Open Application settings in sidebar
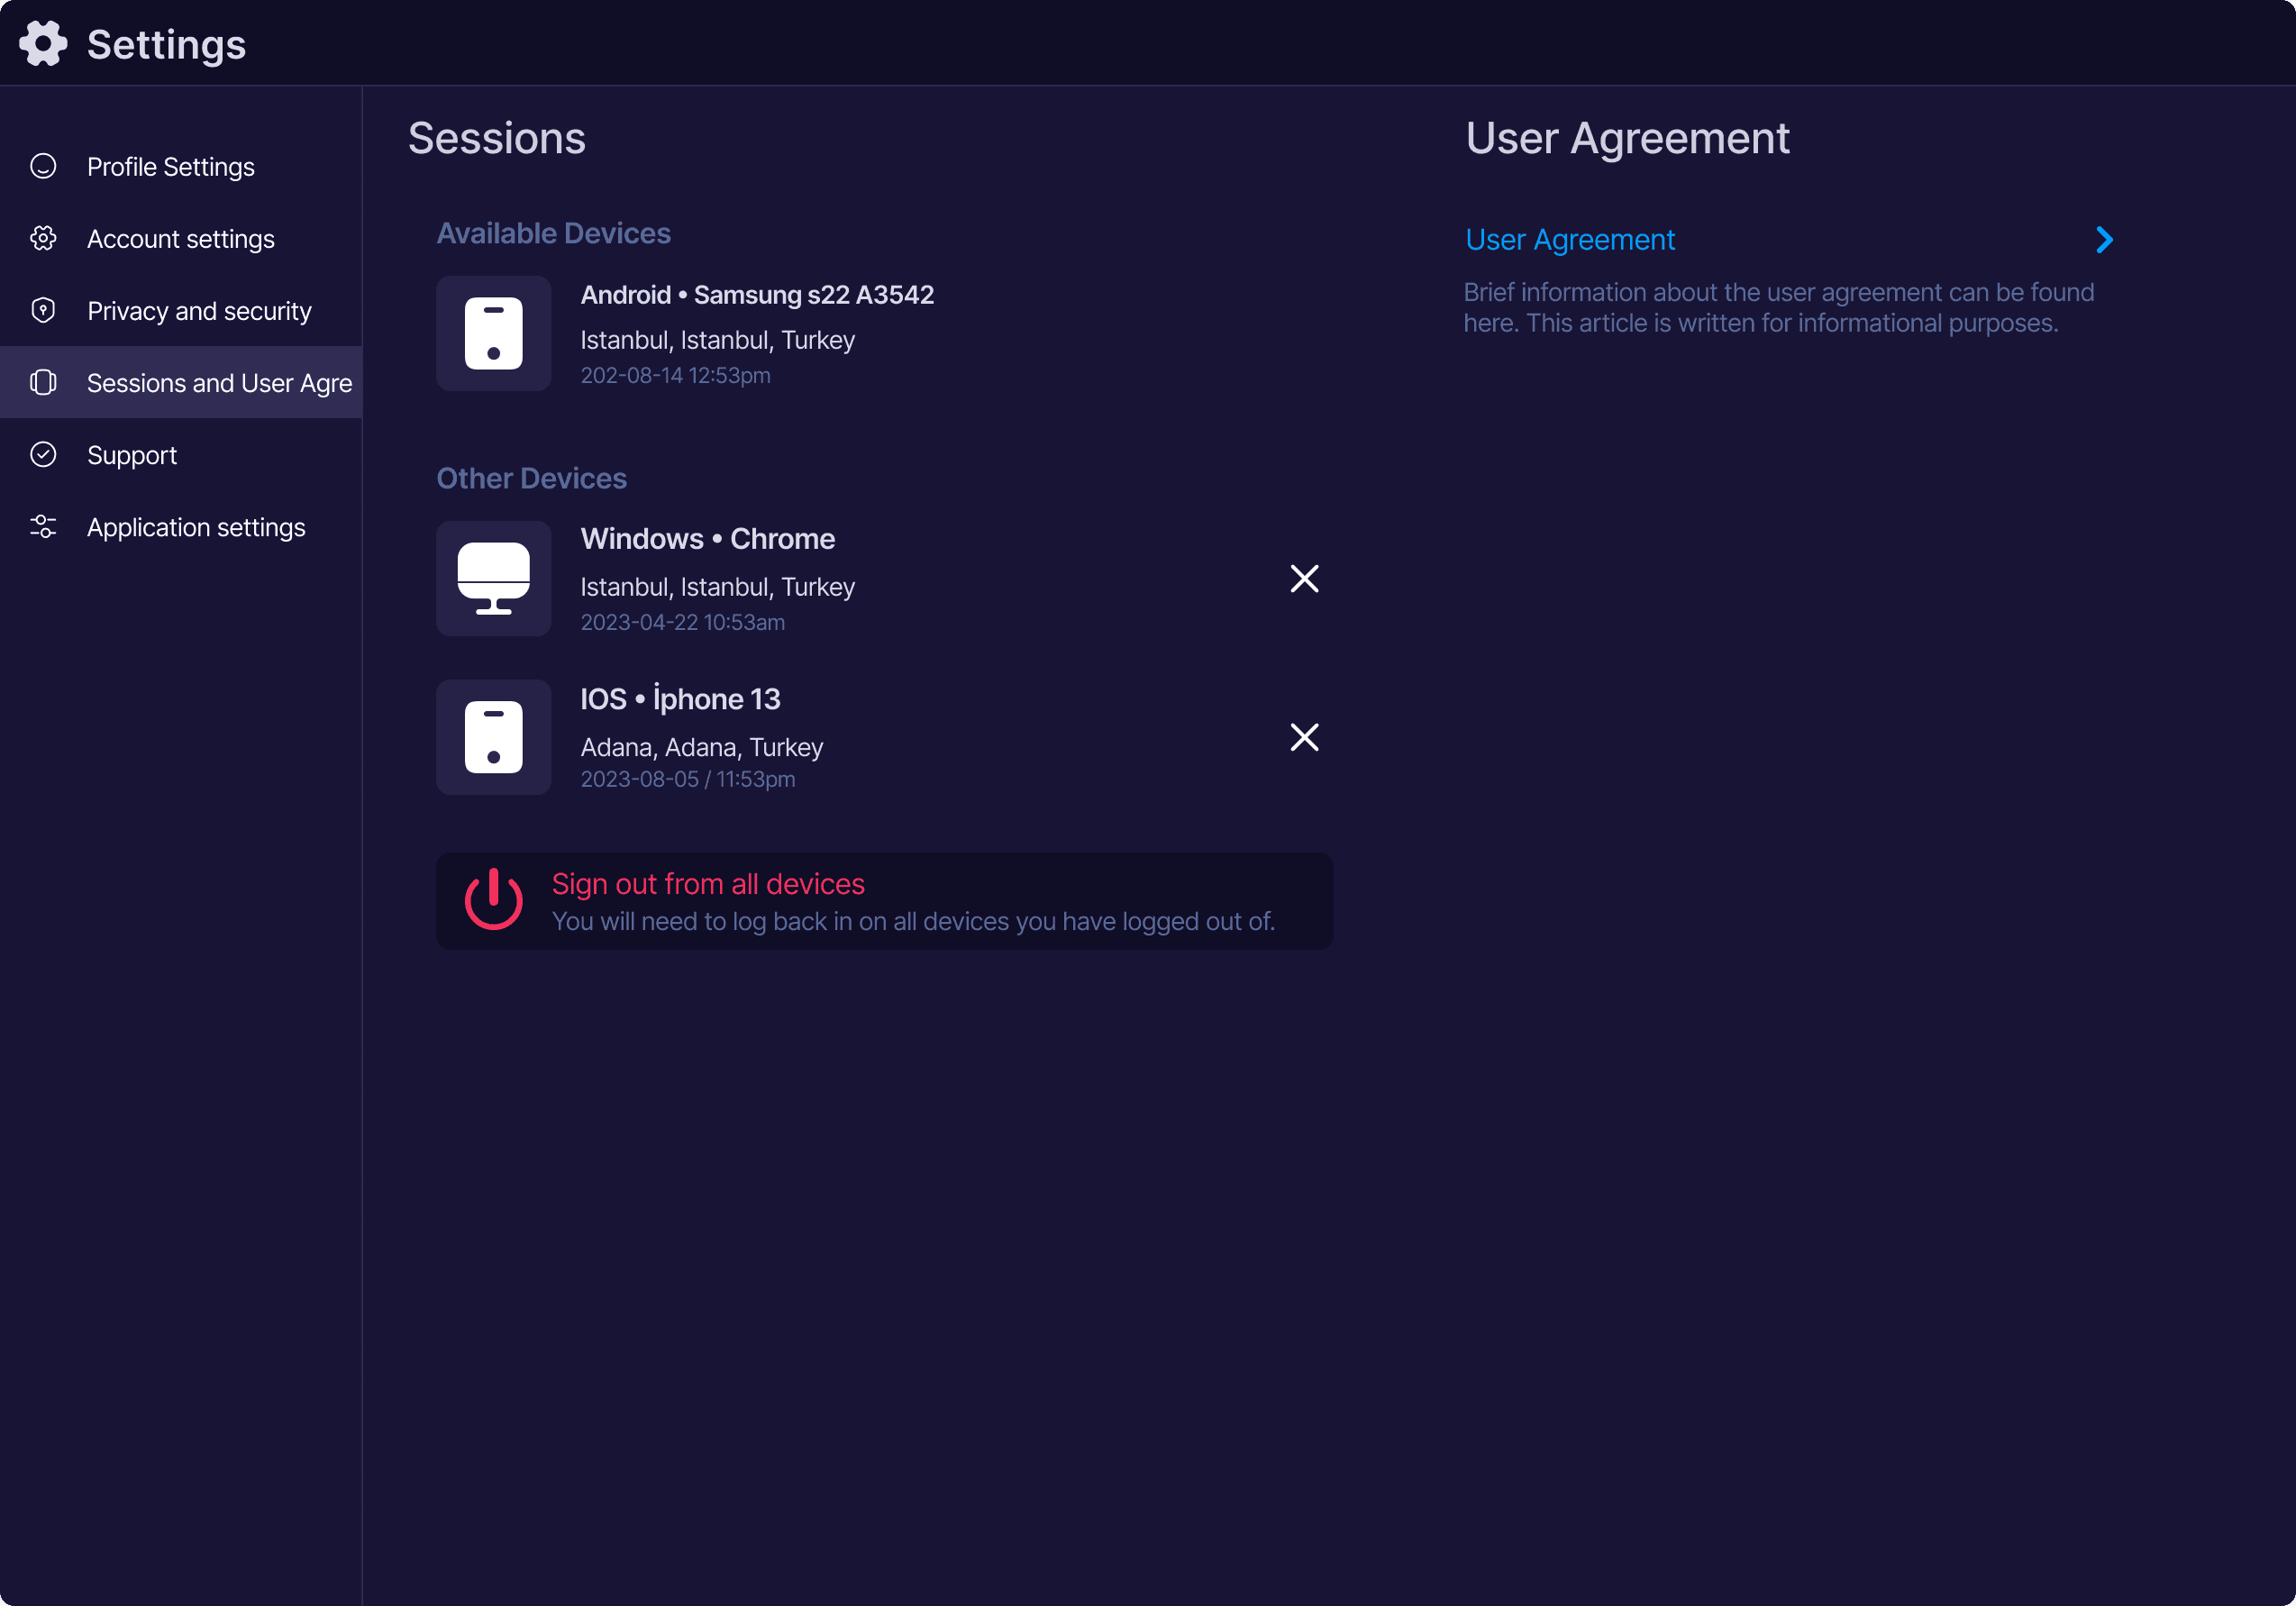 point(196,527)
